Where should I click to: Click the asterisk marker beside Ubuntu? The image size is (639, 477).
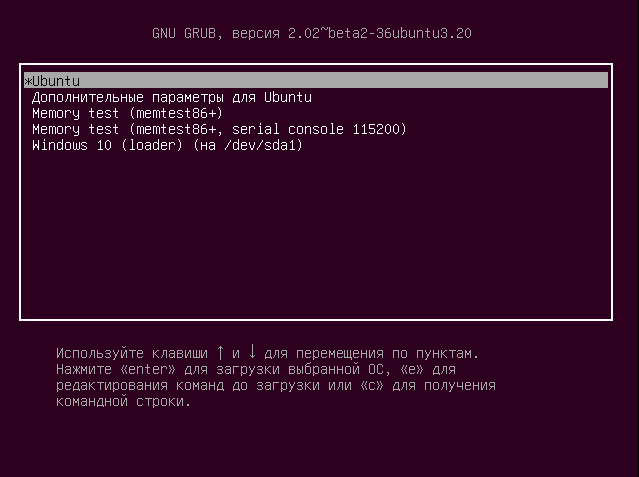click(28, 81)
